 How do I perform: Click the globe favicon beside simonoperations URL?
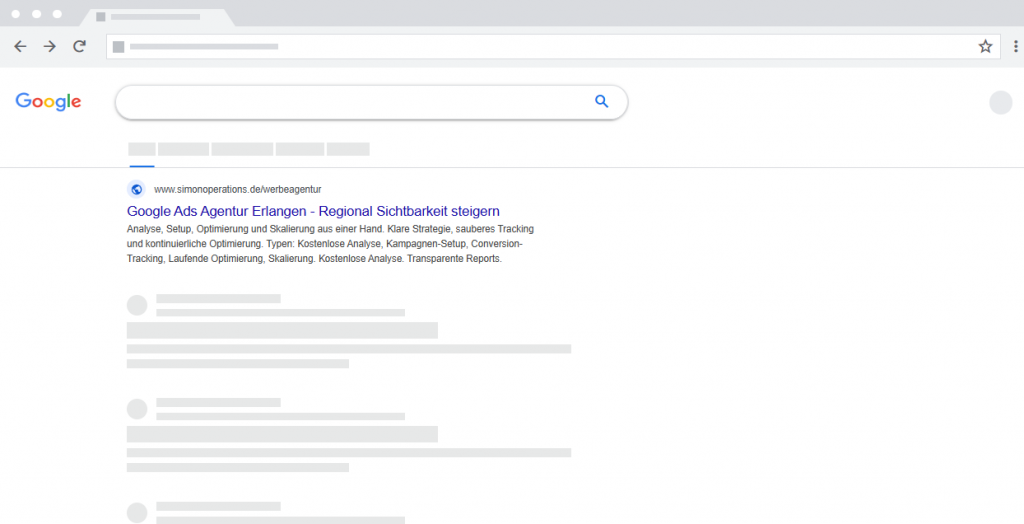pyautogui.click(x=136, y=189)
